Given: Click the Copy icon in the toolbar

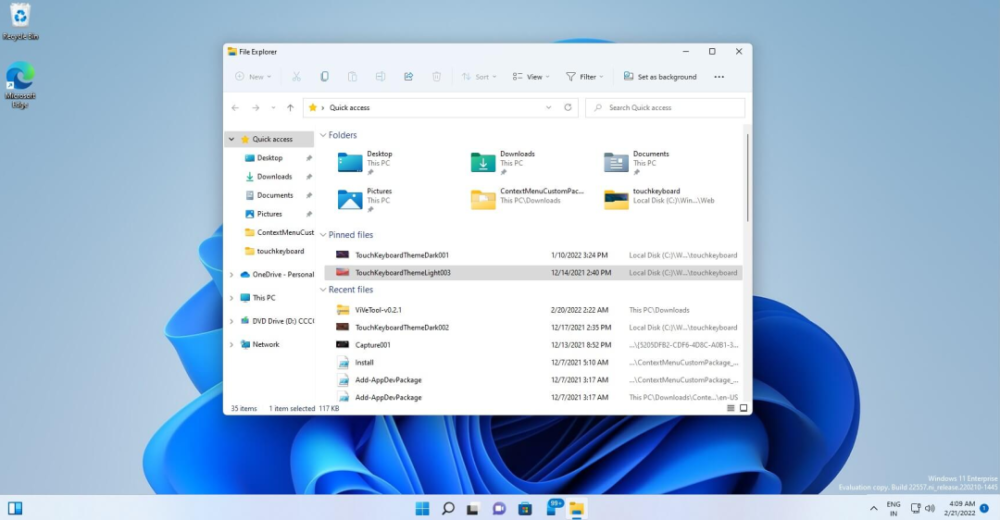Looking at the screenshot, I should point(325,77).
